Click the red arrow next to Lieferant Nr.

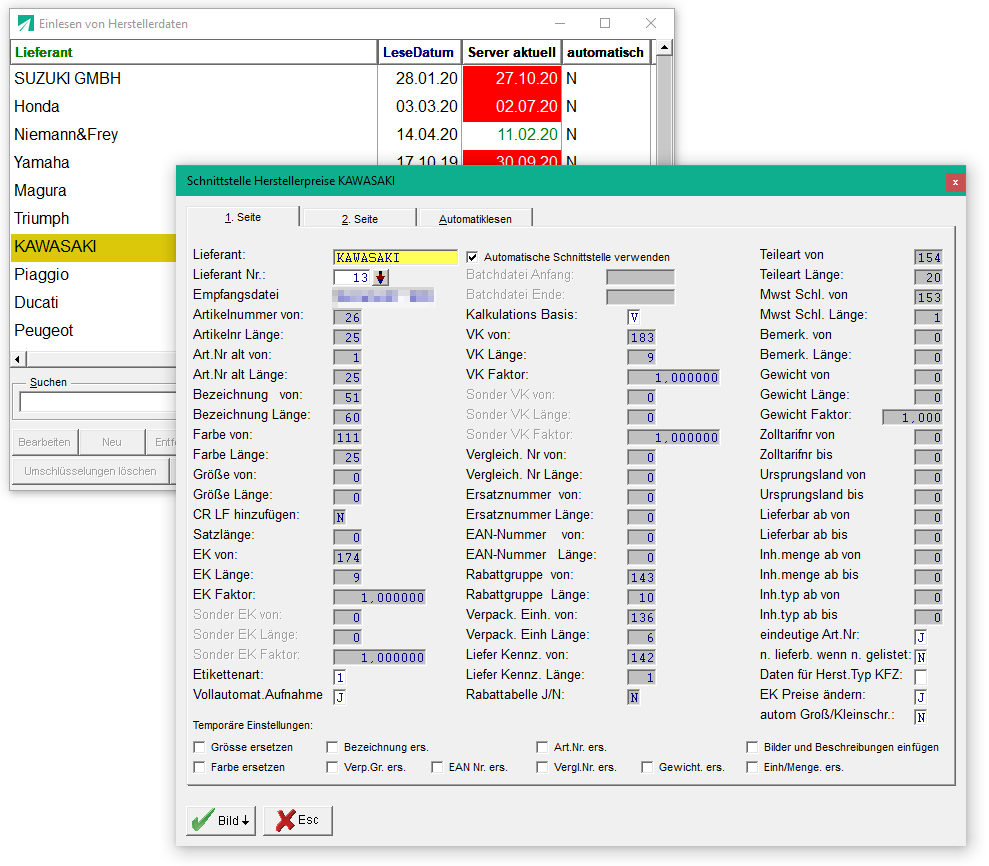point(380,278)
